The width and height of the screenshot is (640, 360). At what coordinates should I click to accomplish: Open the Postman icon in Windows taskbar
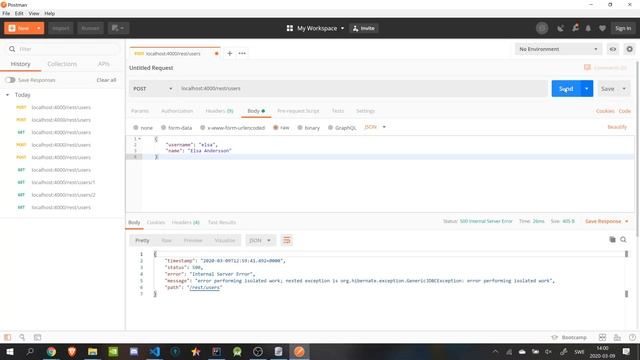(x=299, y=351)
